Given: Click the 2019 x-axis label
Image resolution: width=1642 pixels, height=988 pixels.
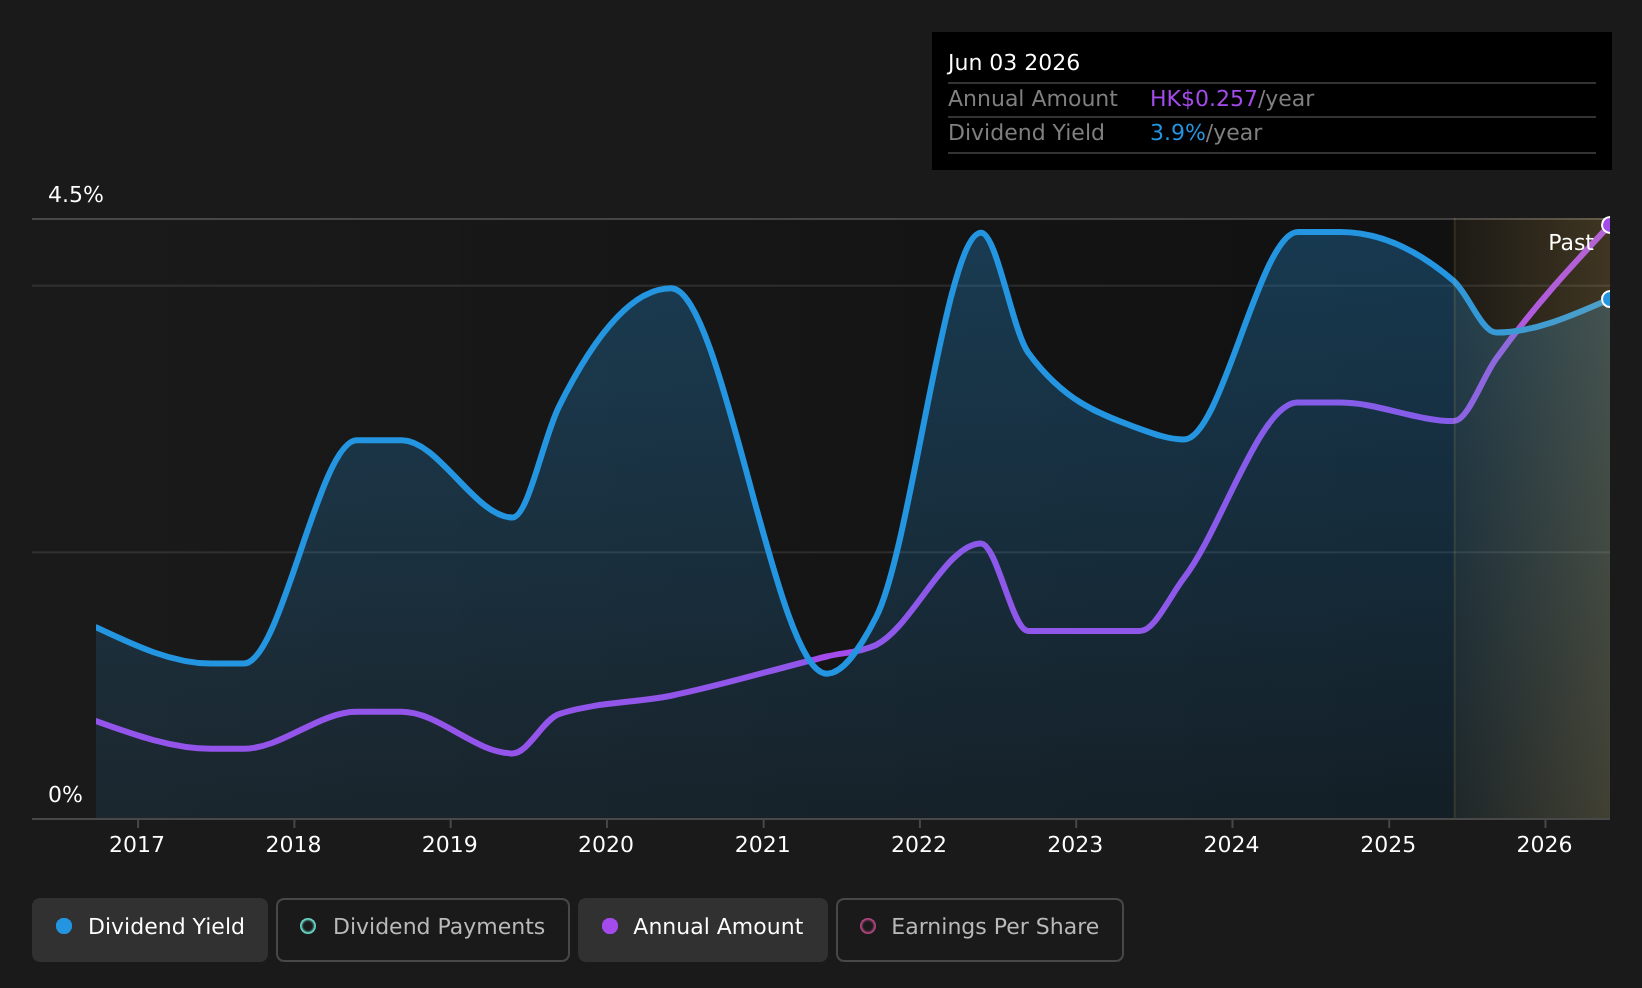Looking at the screenshot, I should 450,845.
